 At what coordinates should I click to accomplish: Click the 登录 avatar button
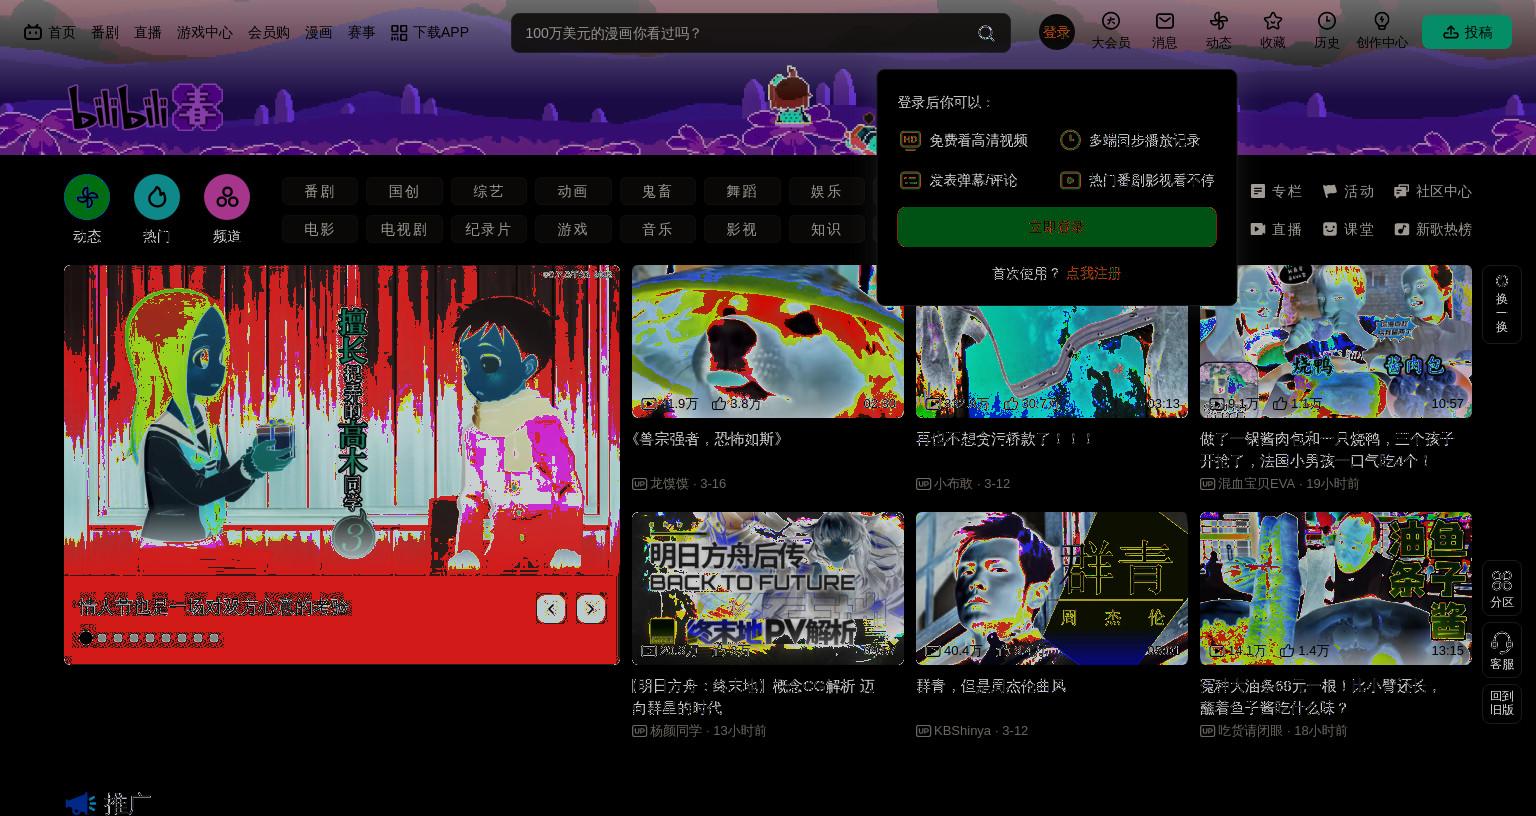click(x=1057, y=33)
